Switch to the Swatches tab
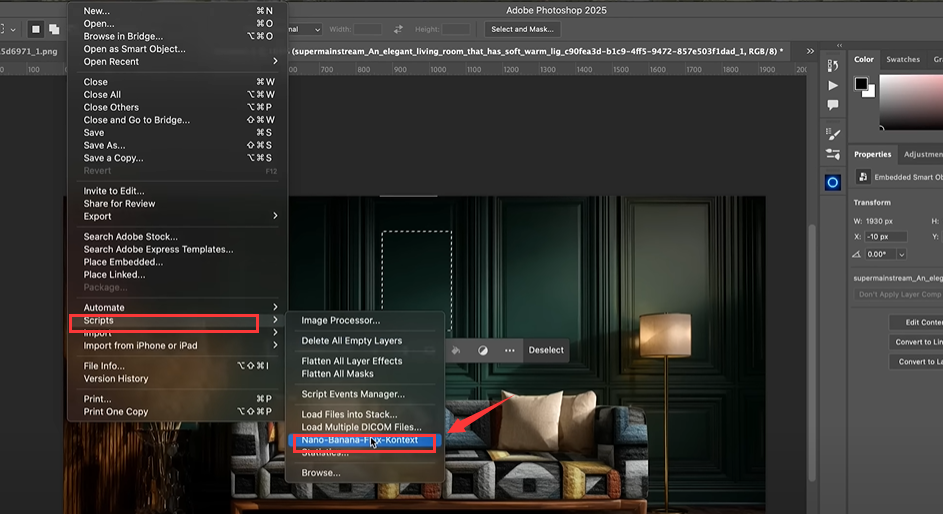Viewport: 943px width, 514px height. (x=903, y=59)
